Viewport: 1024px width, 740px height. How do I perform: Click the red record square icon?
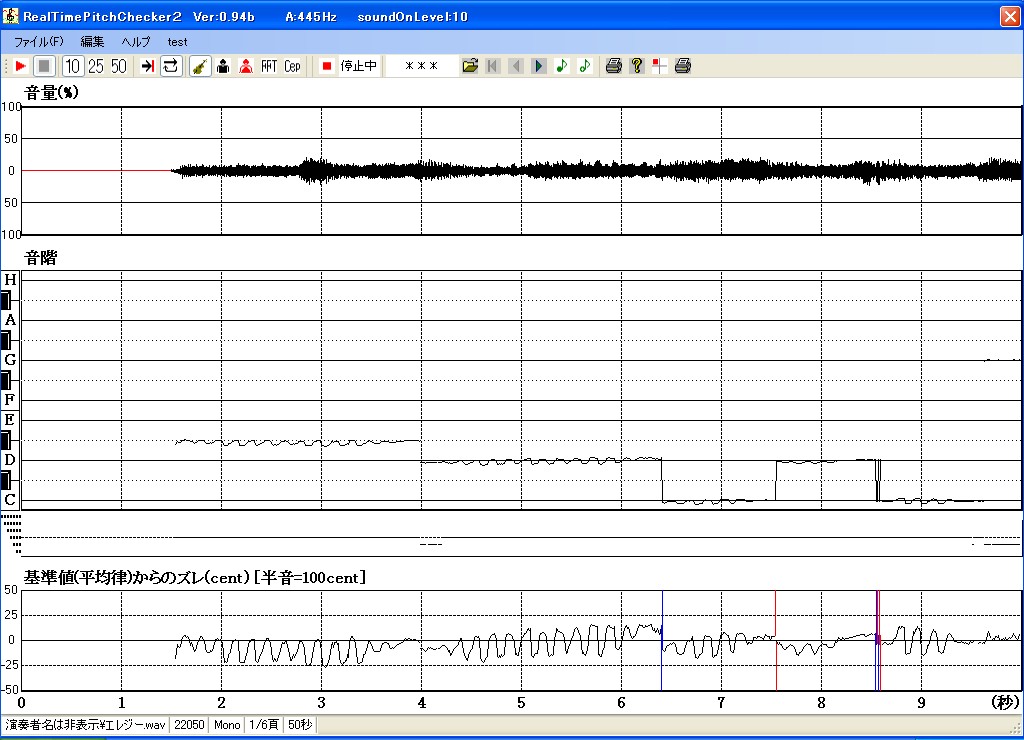[327, 66]
